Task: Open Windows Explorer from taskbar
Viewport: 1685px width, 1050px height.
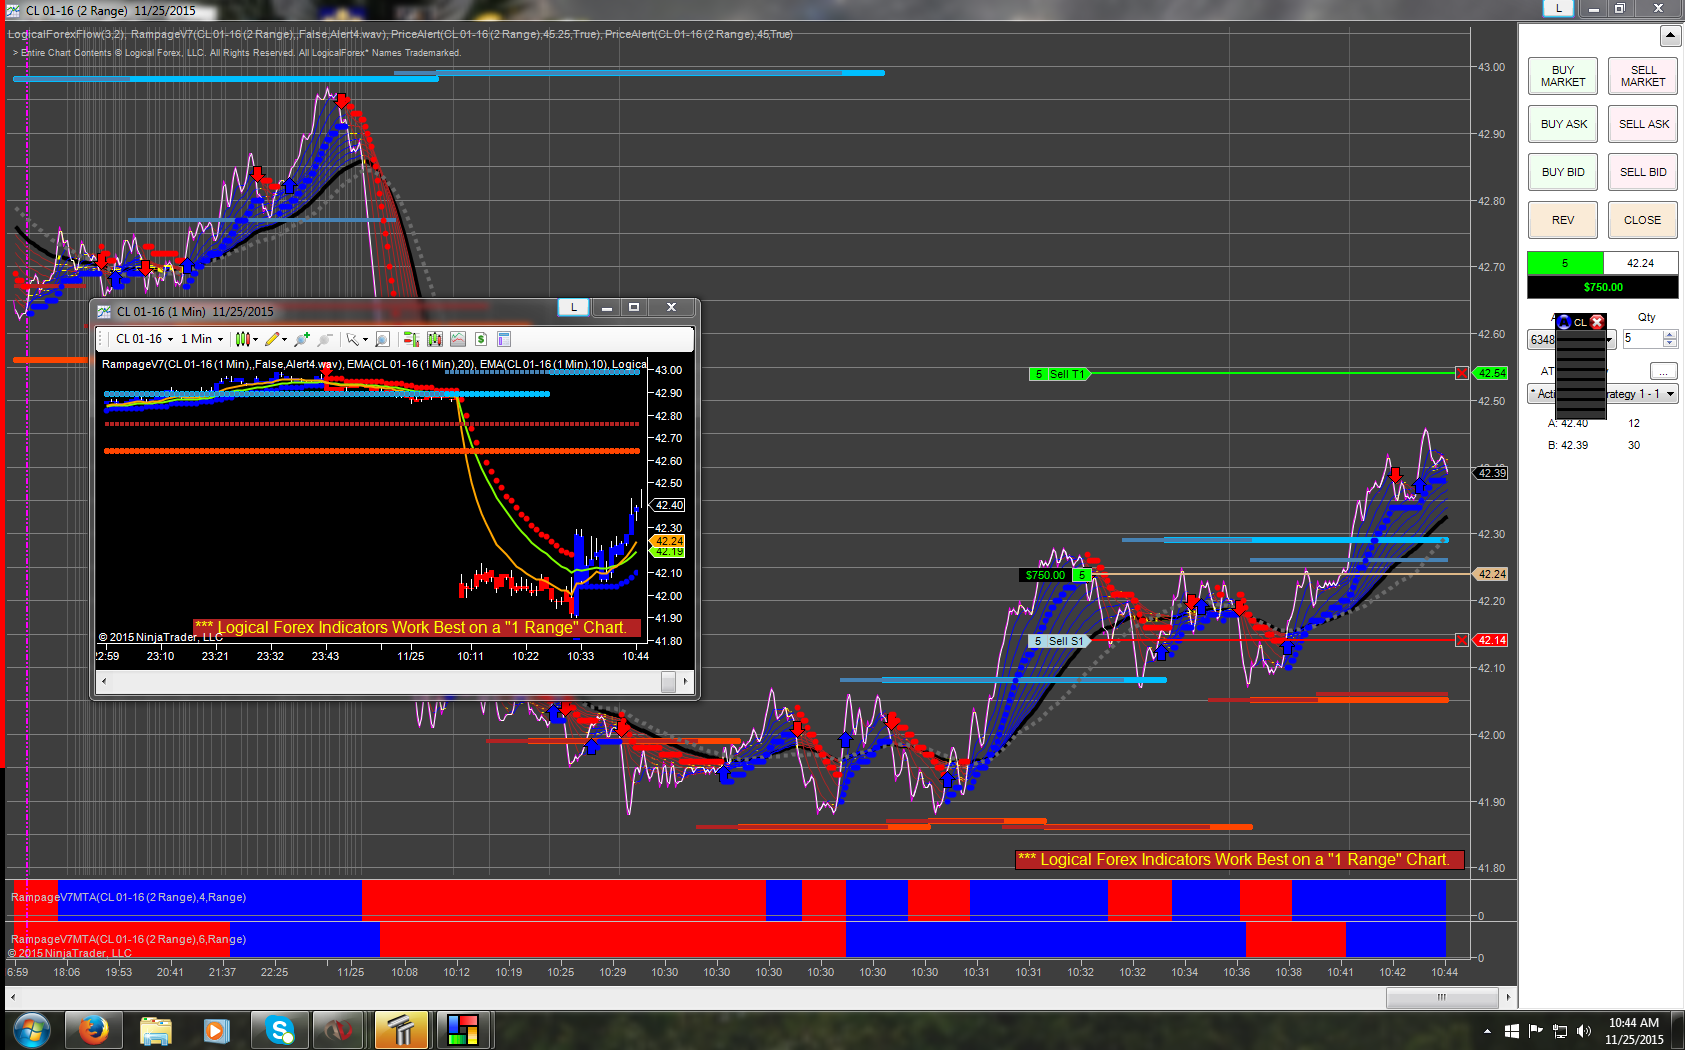Action: pos(155,1030)
